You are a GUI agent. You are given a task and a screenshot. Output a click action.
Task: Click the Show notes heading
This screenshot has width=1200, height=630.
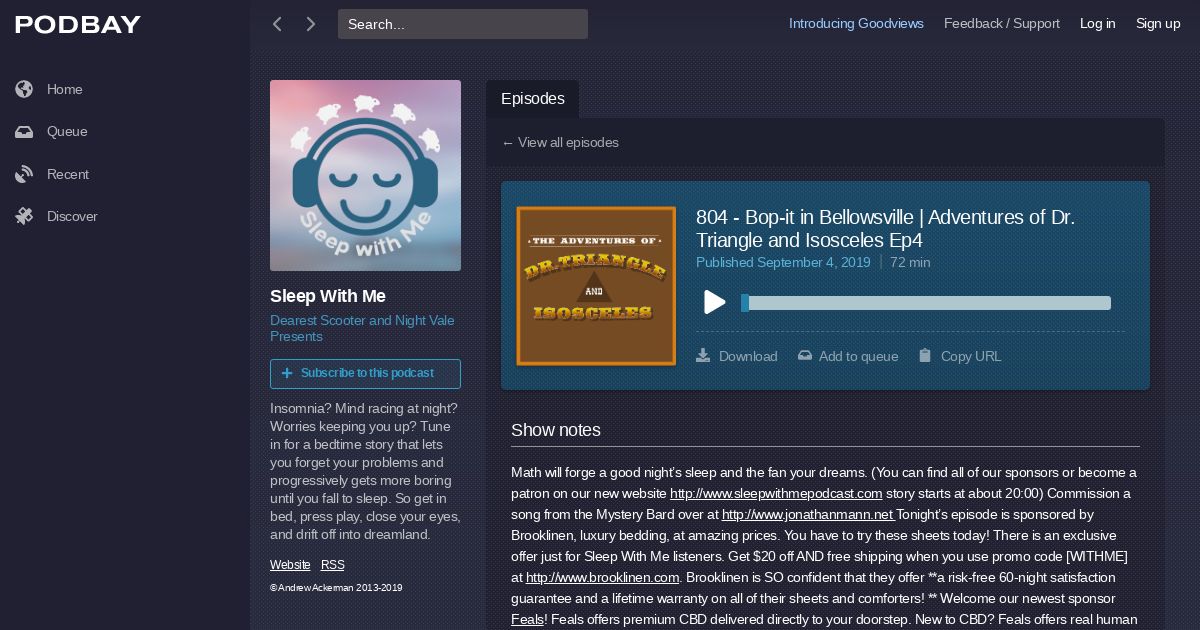[556, 430]
